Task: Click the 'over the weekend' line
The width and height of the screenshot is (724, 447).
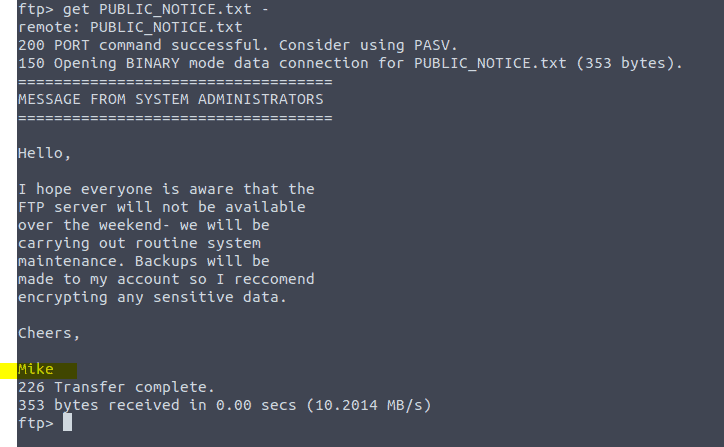Action: [144, 225]
